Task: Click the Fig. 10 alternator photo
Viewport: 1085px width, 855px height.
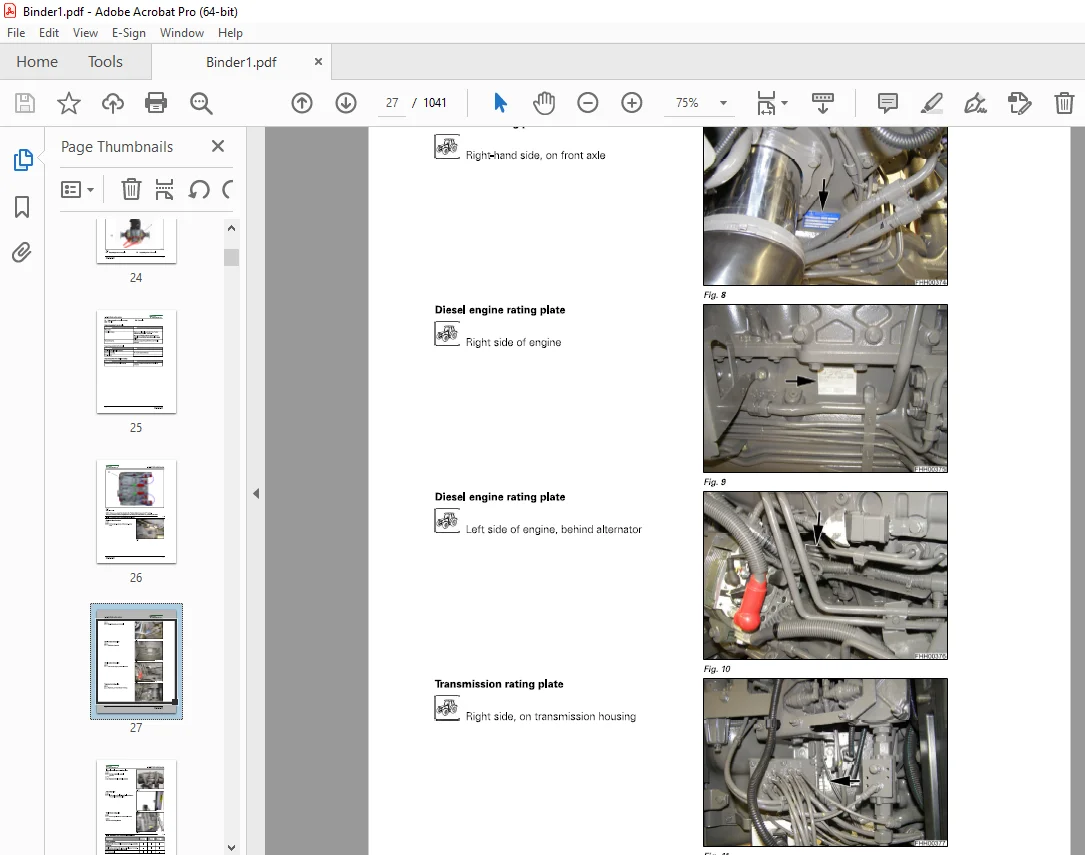Action: coord(826,576)
